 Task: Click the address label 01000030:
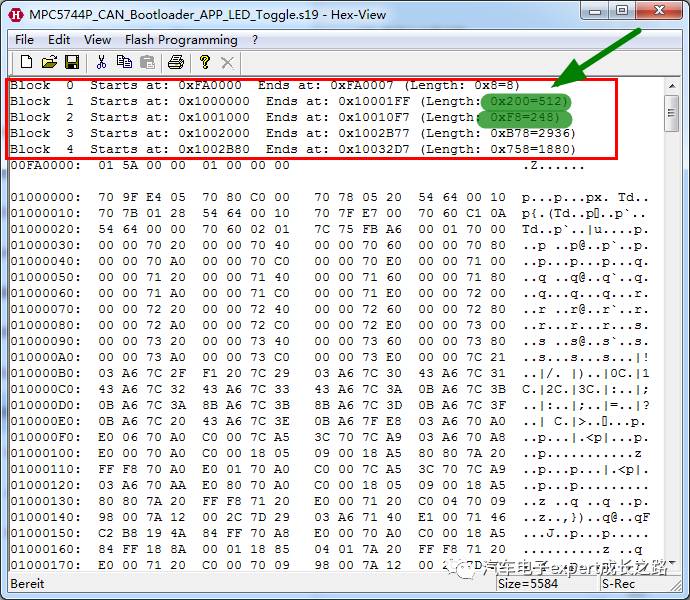click(46, 245)
